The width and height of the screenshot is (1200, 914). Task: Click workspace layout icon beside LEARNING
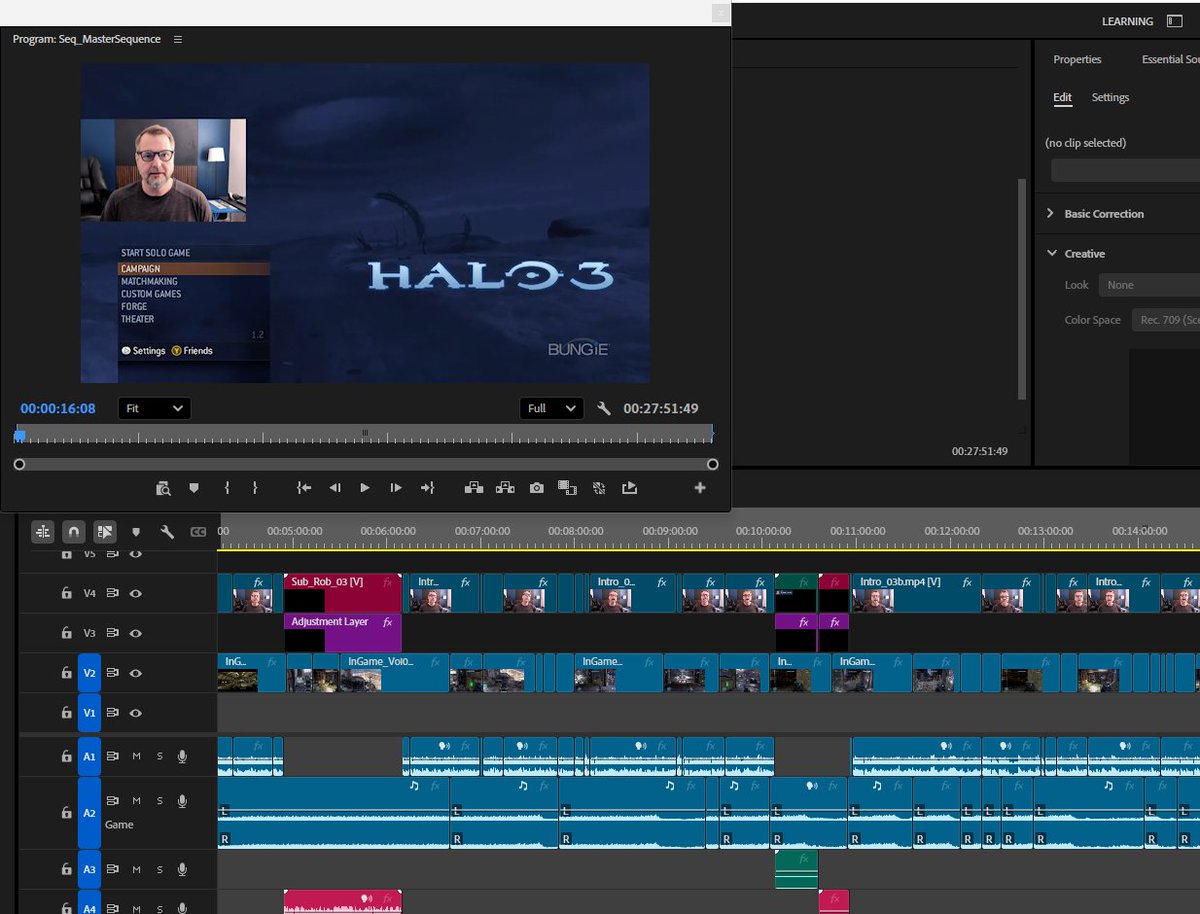1174,21
